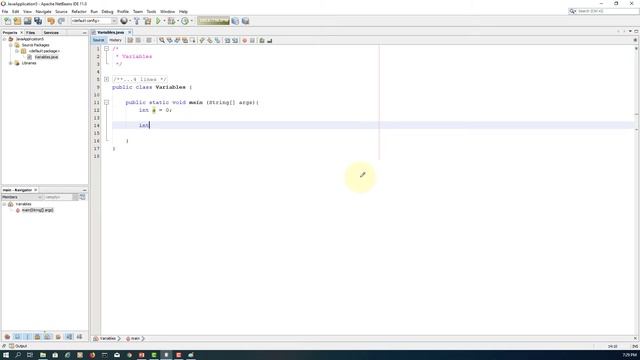Viewport: 640px width, 360px height.
Task: Open the Navigate menu
Action: [x=43, y=11]
